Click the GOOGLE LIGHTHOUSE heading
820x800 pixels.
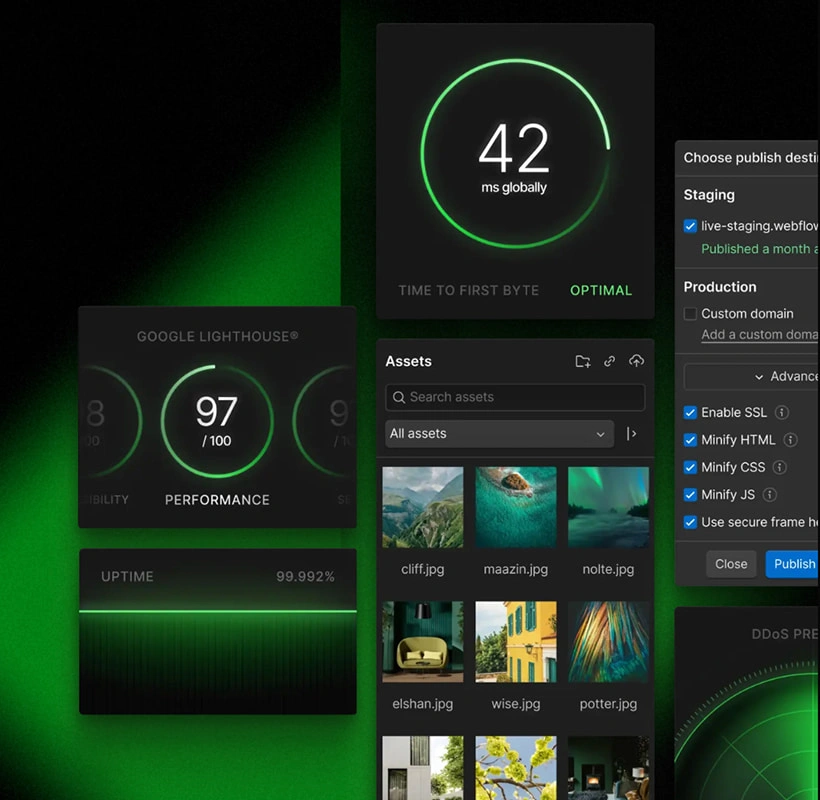coord(218,336)
